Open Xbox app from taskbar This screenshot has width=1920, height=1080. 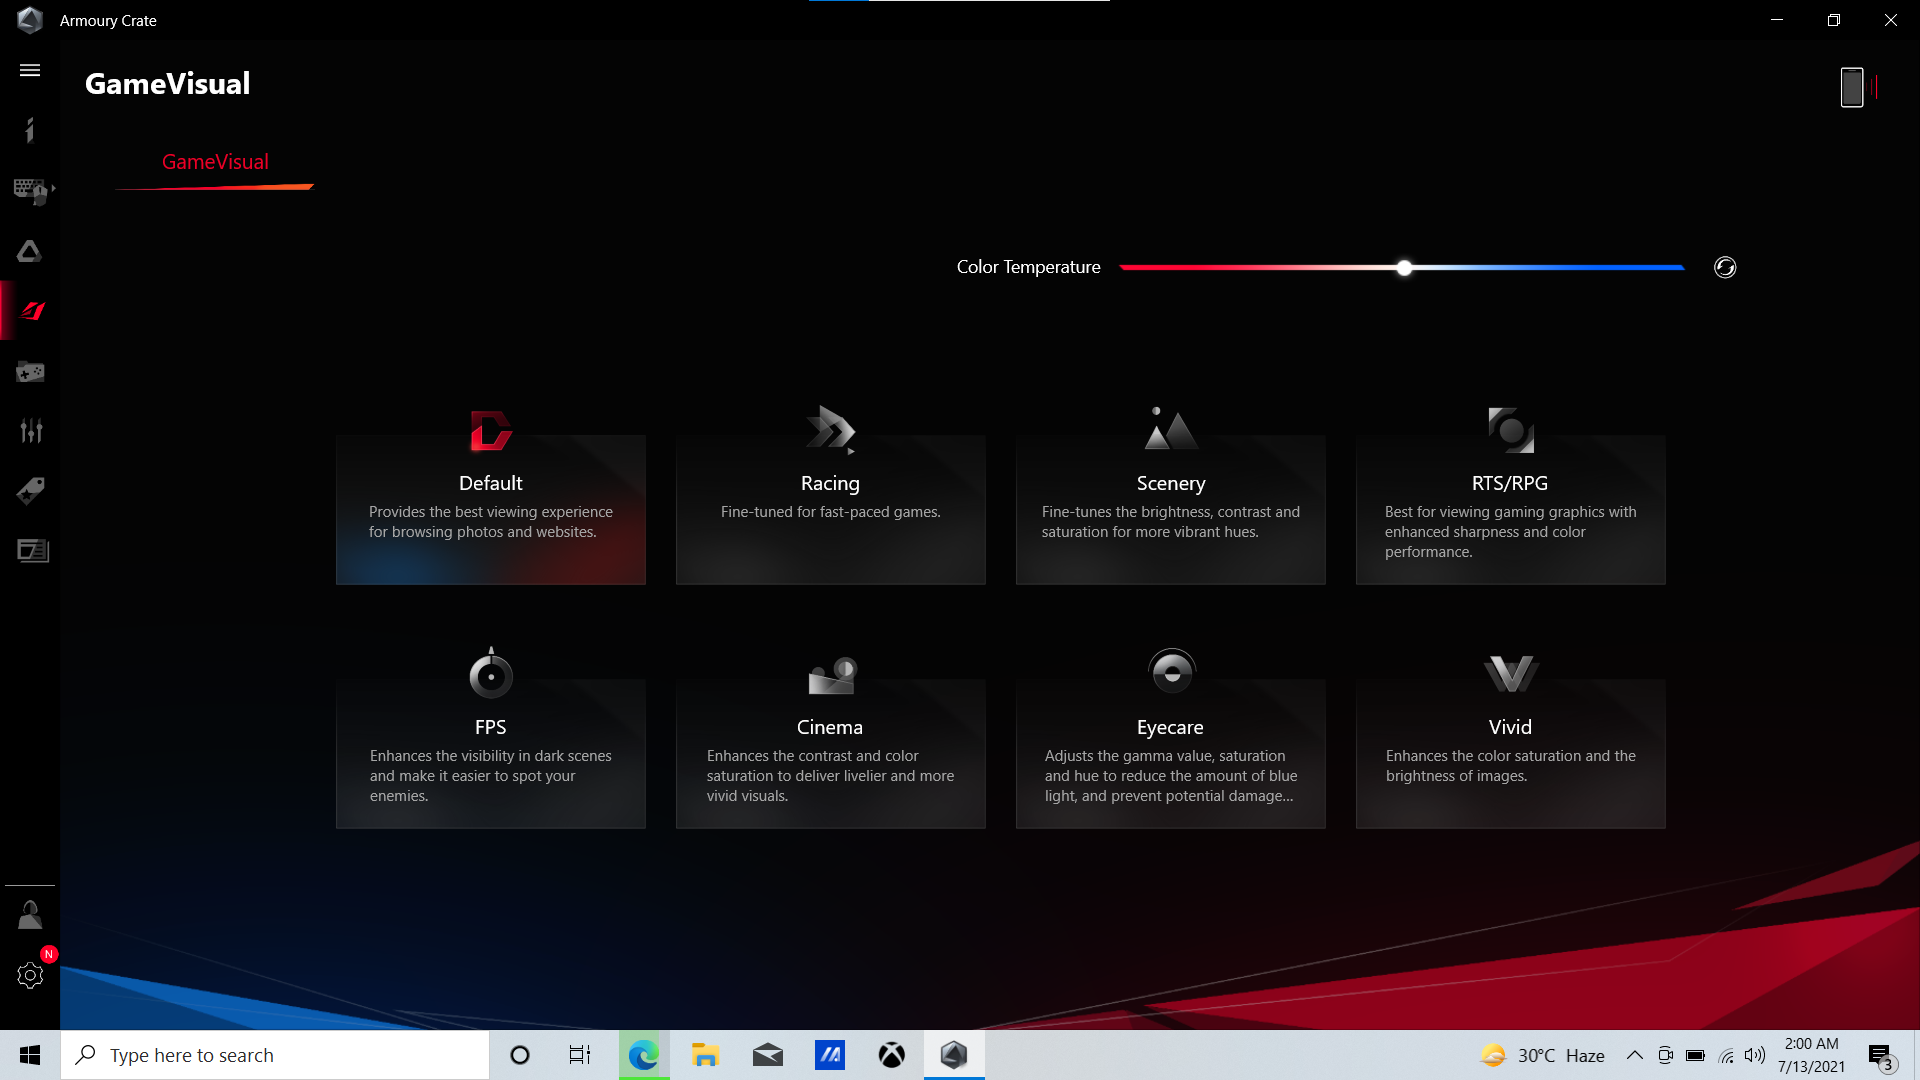[x=892, y=1055]
